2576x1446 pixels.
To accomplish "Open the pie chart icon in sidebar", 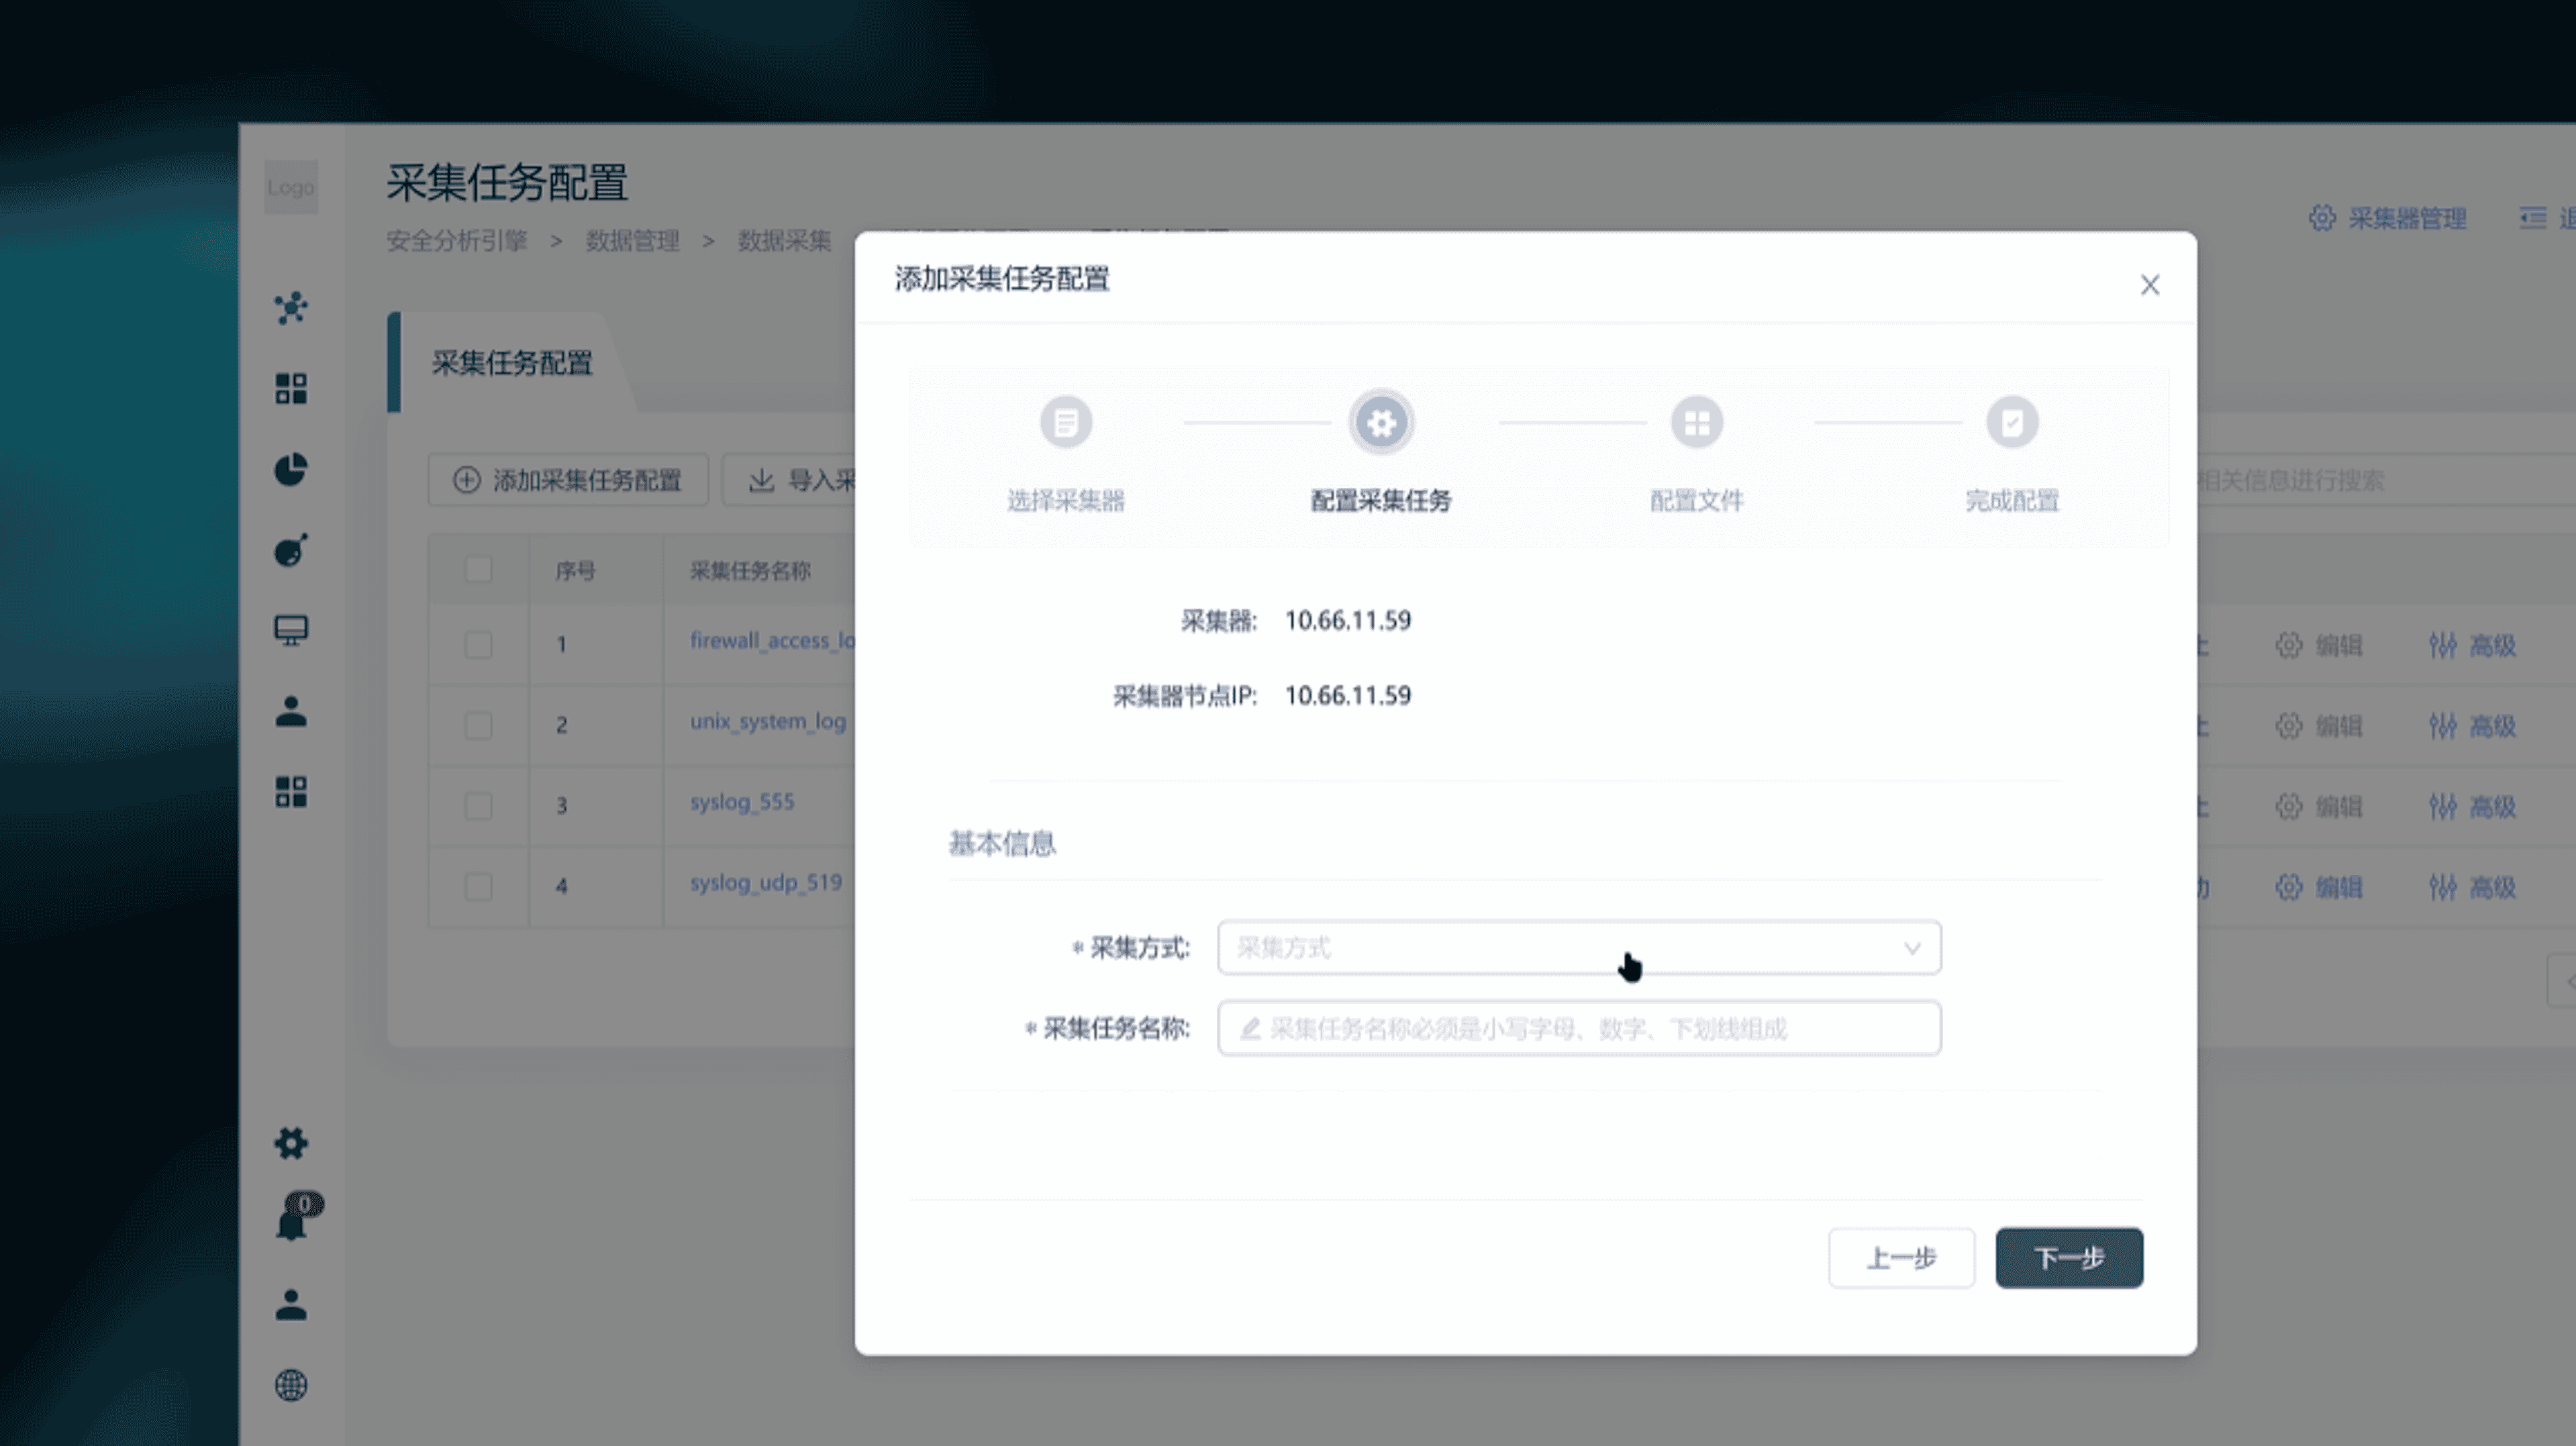I will (291, 469).
